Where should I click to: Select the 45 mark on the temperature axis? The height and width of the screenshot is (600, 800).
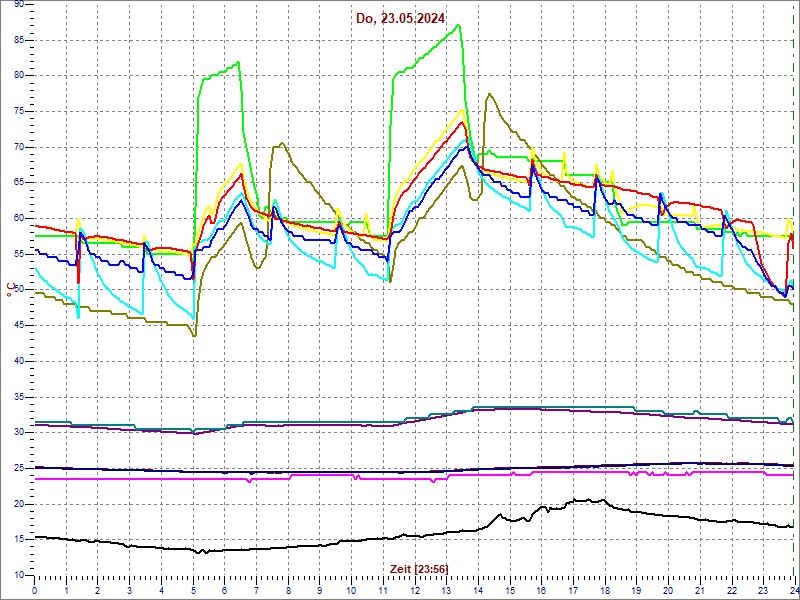(x=18, y=326)
